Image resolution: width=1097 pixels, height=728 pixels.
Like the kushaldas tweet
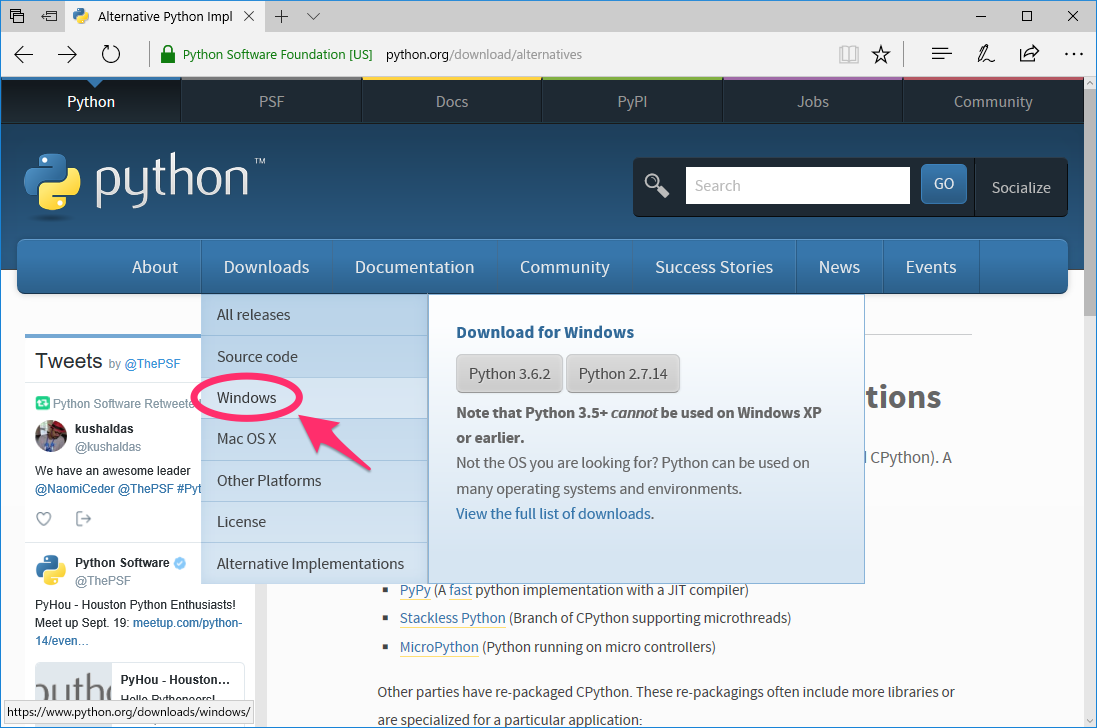43,519
